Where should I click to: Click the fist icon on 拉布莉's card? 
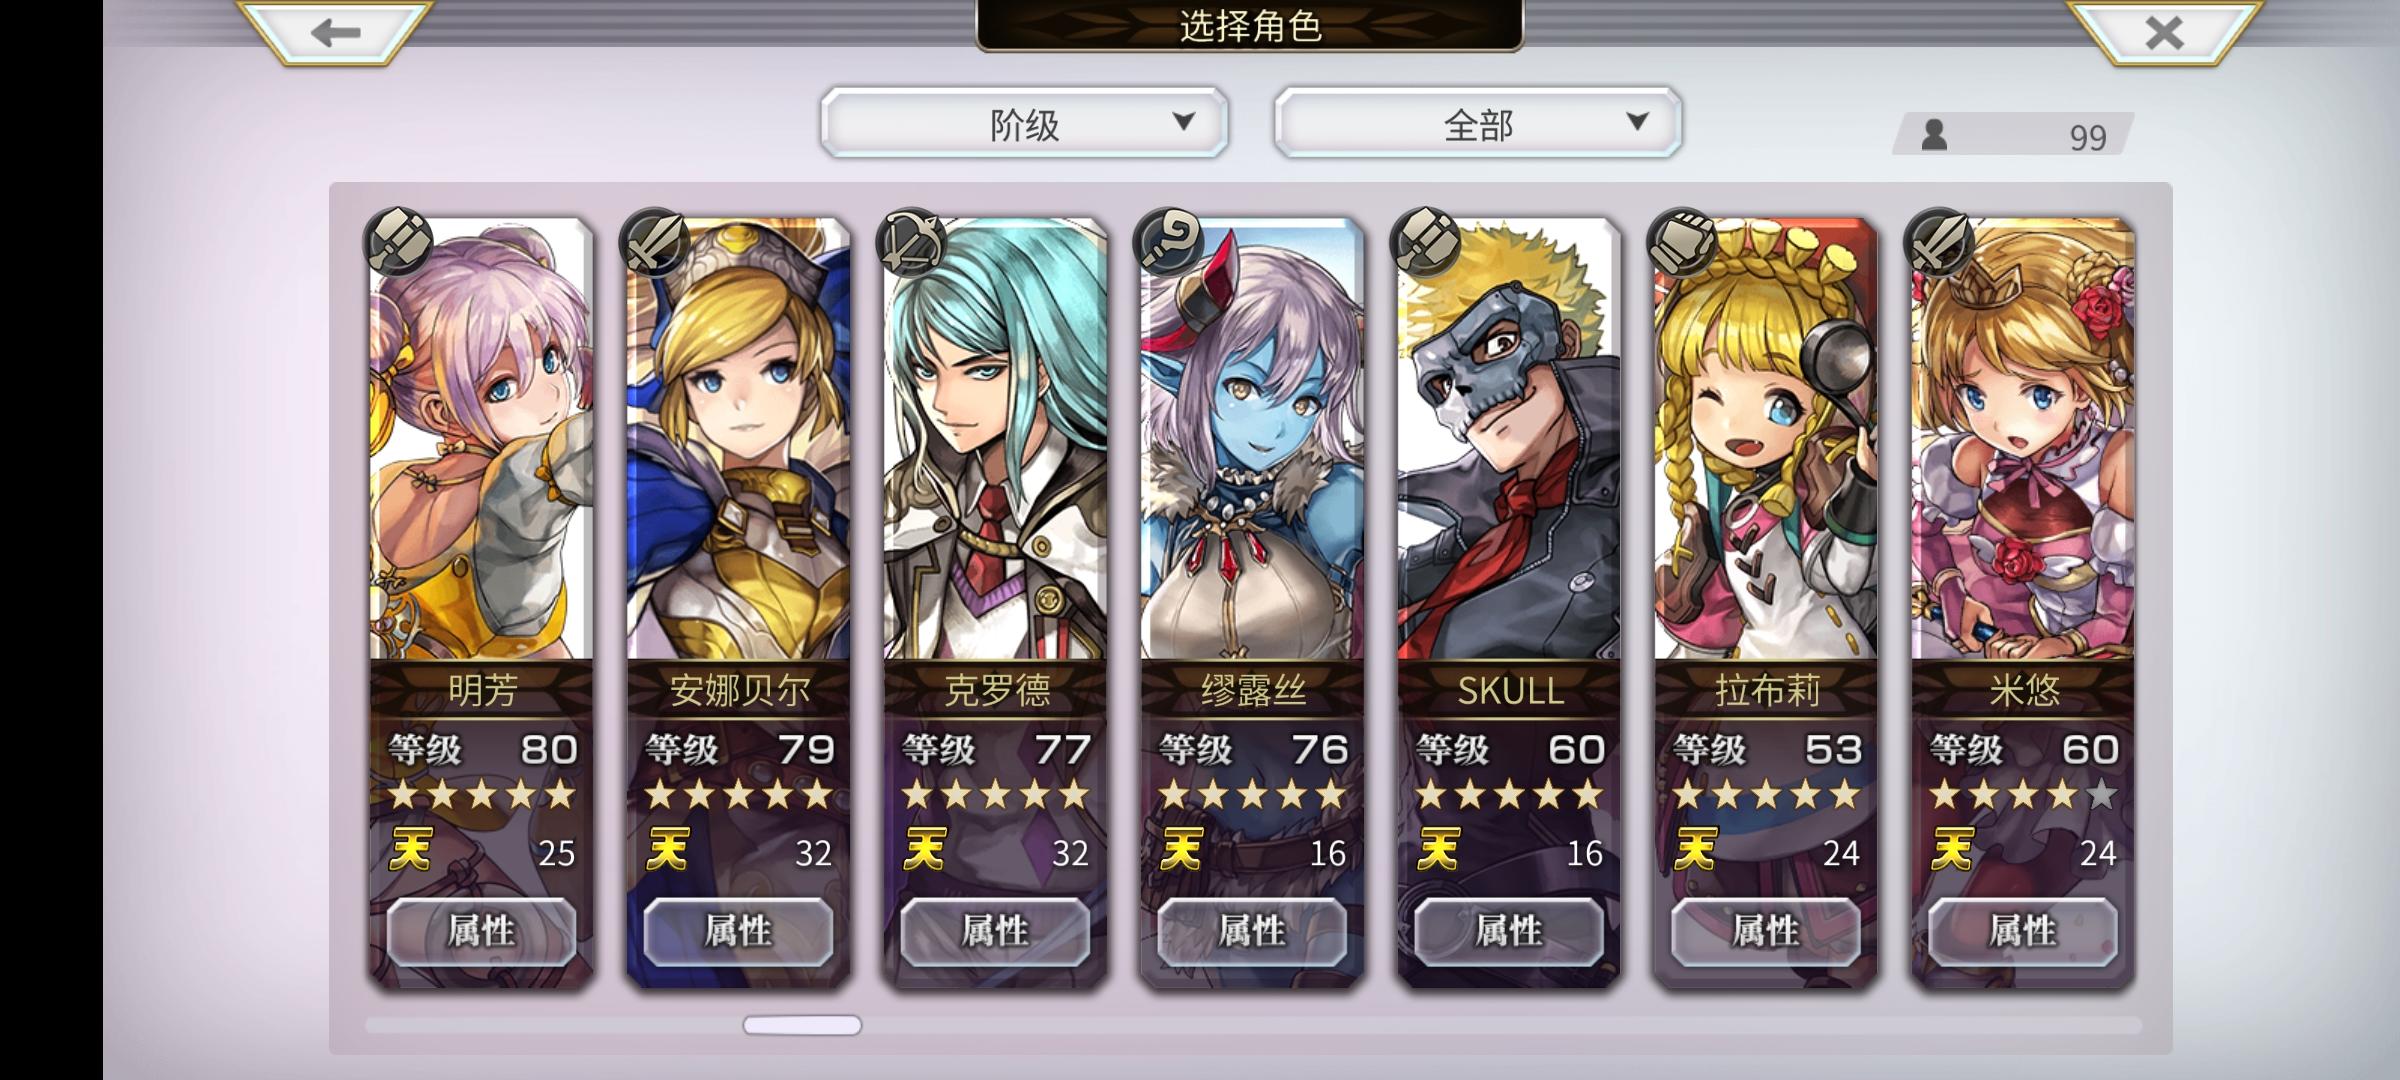[1682, 241]
